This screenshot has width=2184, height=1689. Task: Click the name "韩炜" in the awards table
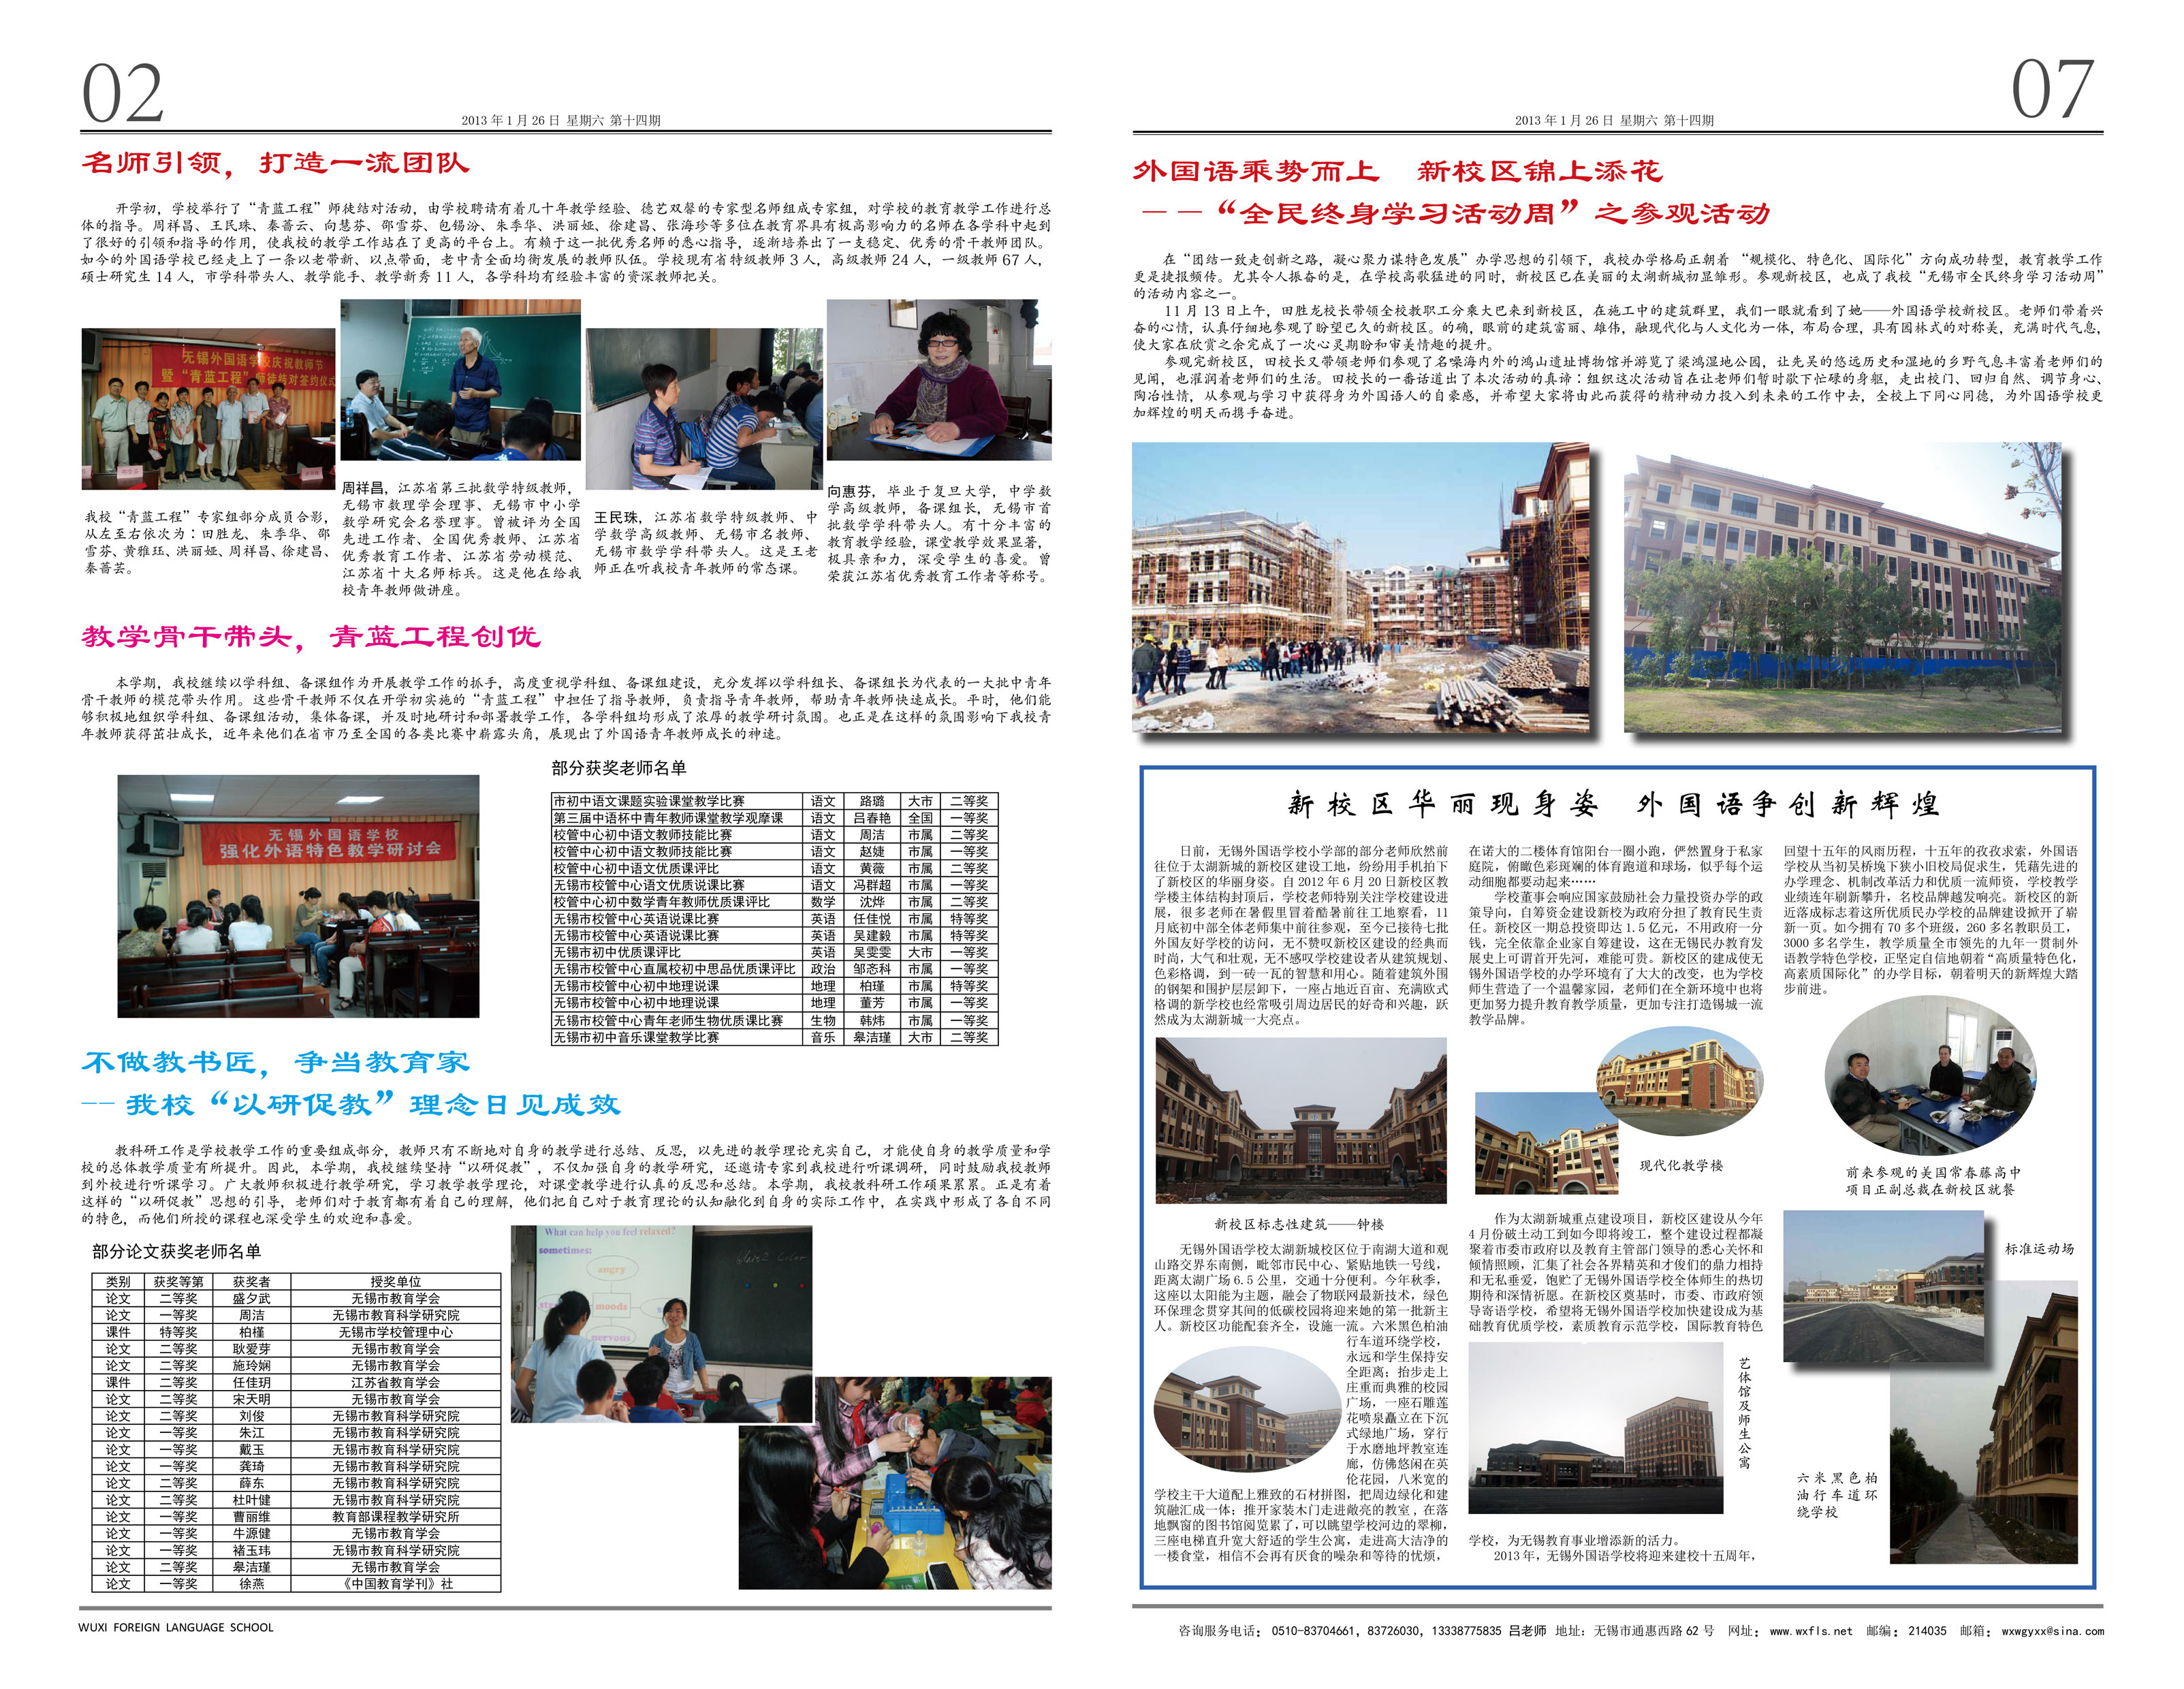pyautogui.click(x=871, y=1020)
